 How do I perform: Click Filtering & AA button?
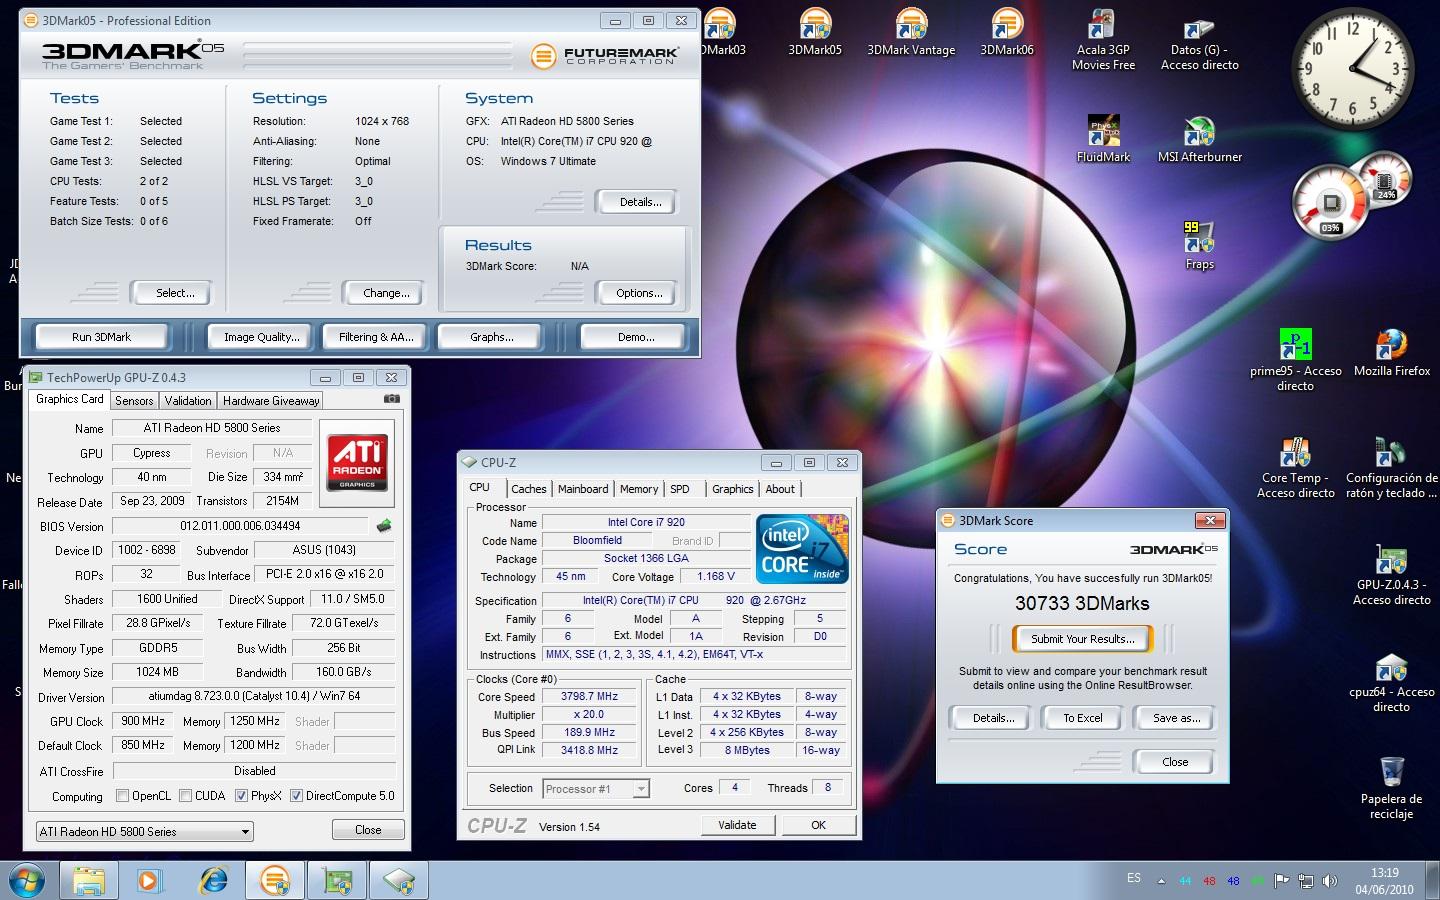coord(375,337)
